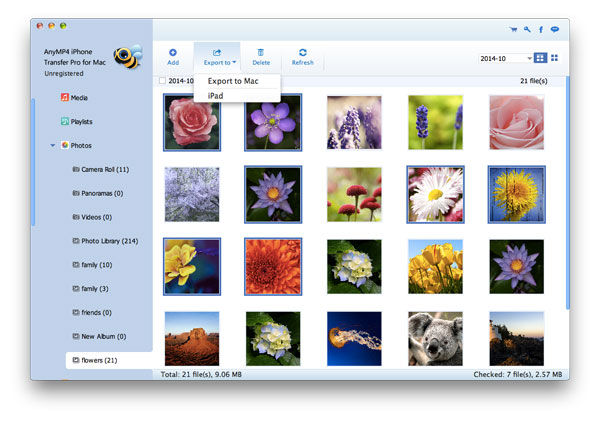Click the wrench registration icon

click(x=527, y=30)
